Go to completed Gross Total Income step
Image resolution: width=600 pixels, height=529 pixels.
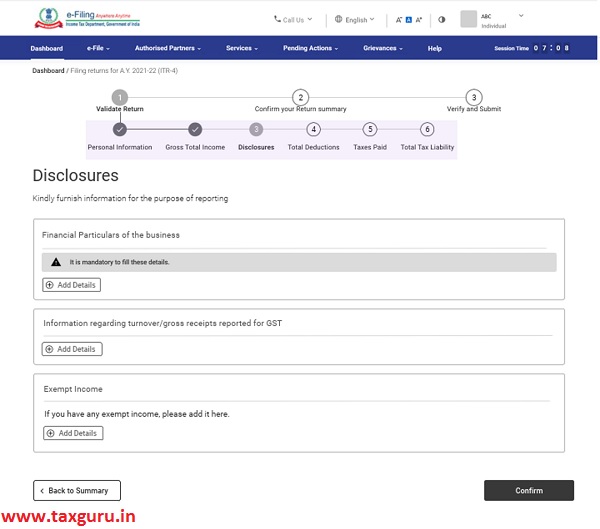pyautogui.click(x=195, y=129)
